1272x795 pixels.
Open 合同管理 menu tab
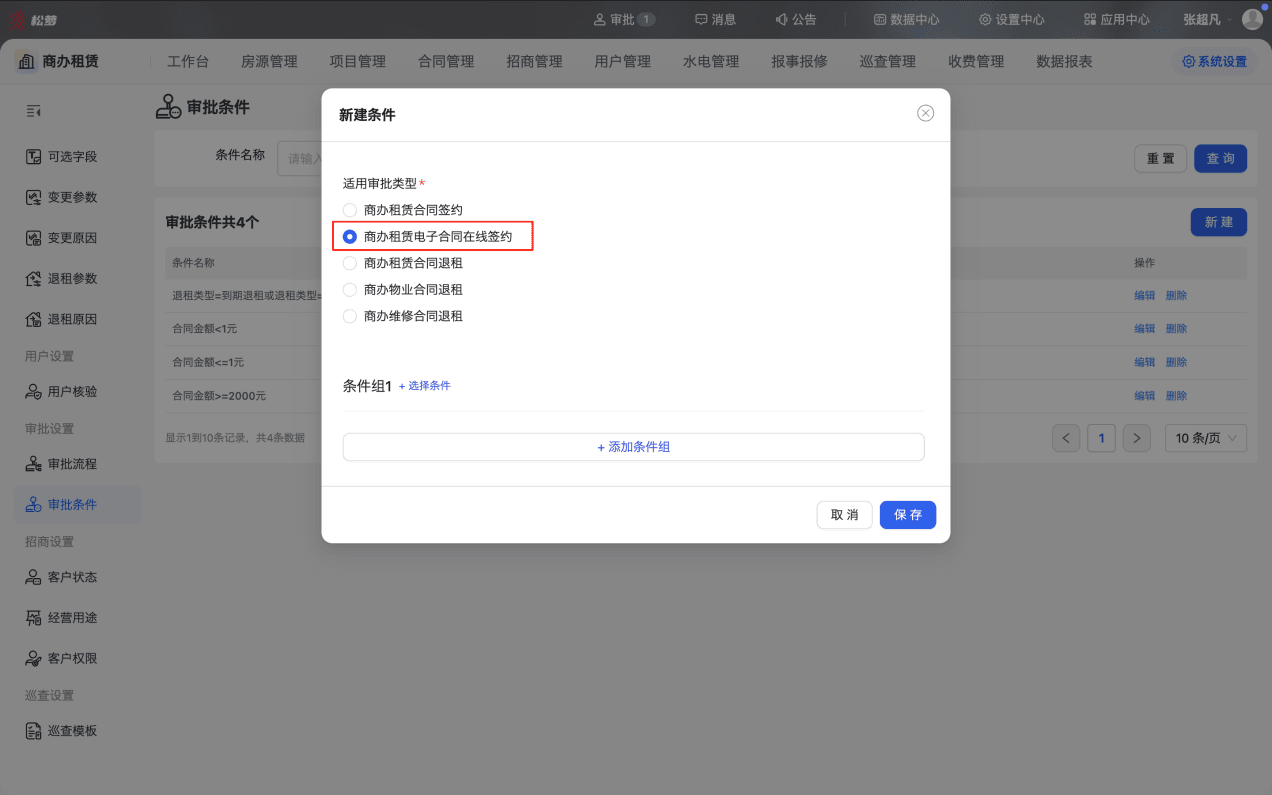[446, 62]
